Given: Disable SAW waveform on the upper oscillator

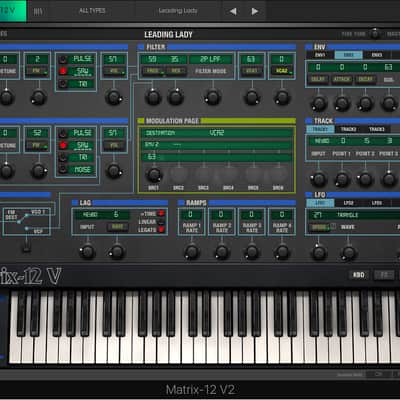Looking at the screenshot, I should point(63,71).
